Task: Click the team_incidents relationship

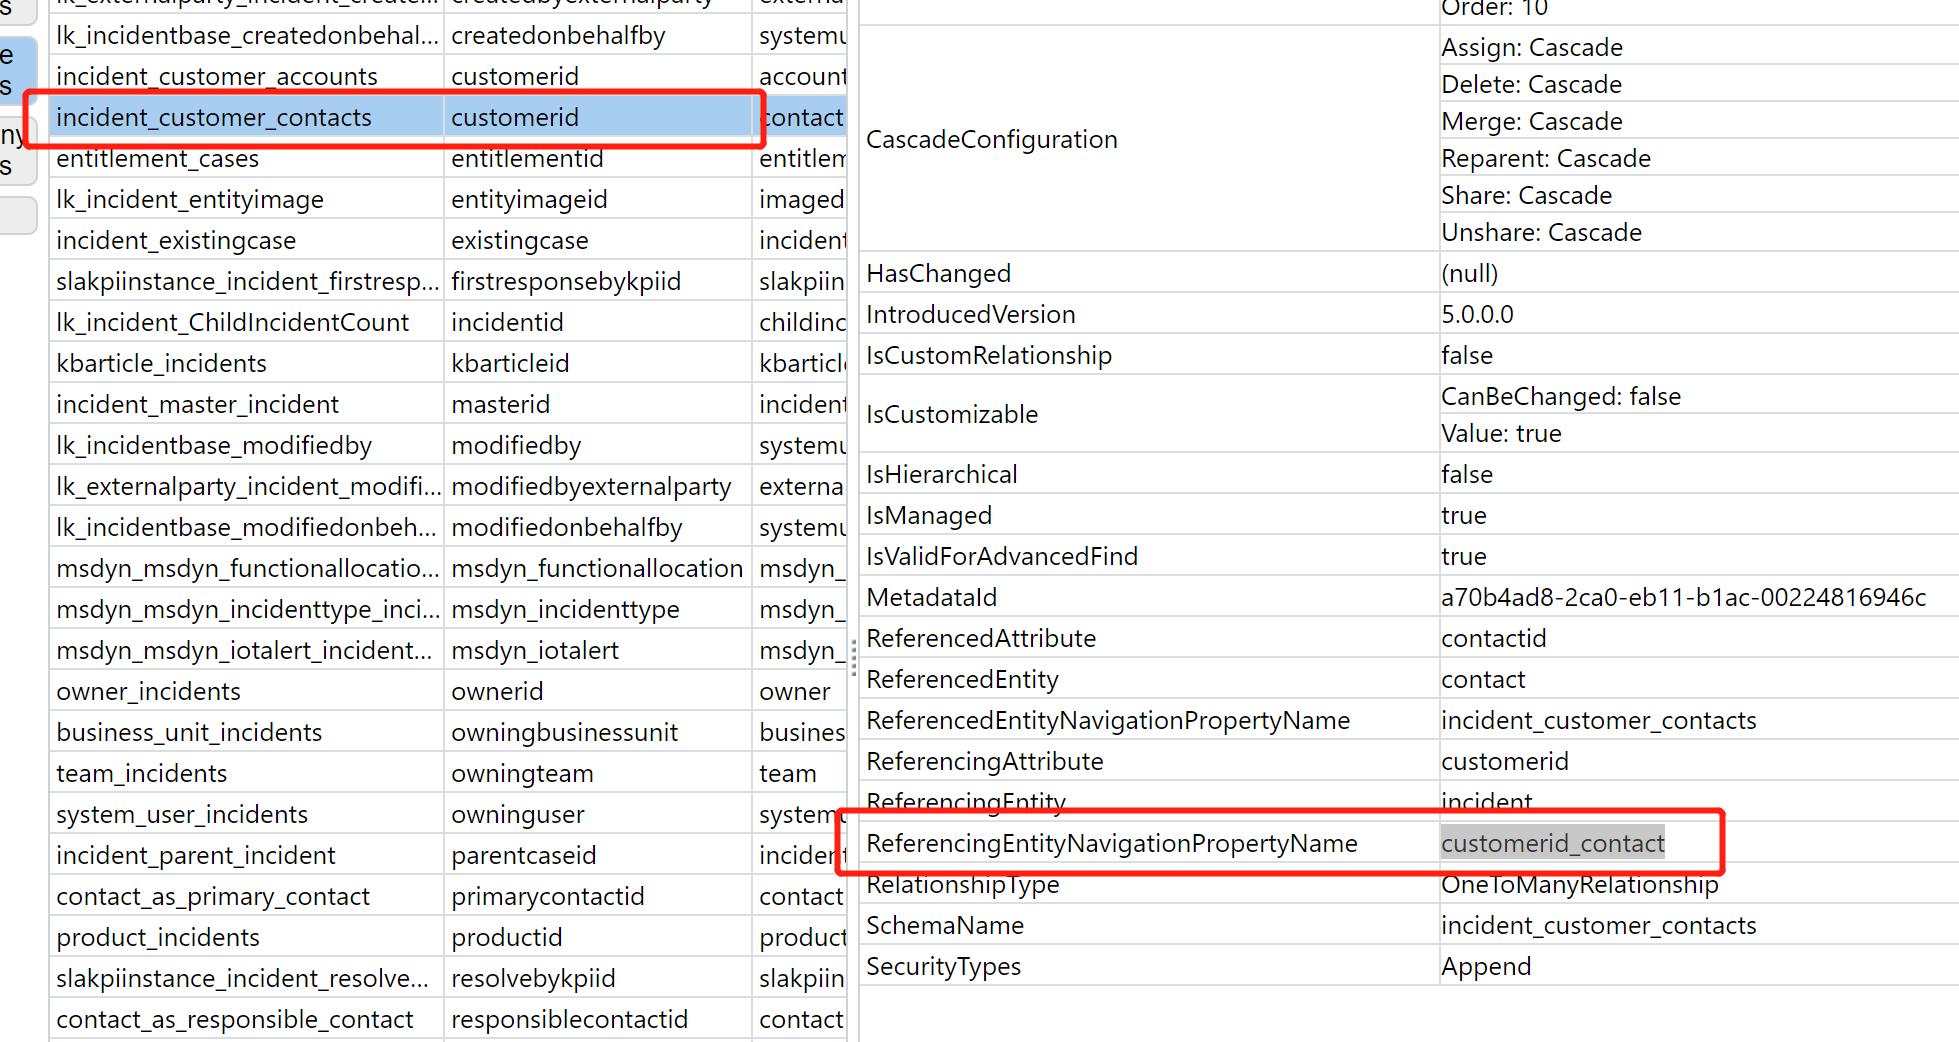Action: (x=448, y=773)
